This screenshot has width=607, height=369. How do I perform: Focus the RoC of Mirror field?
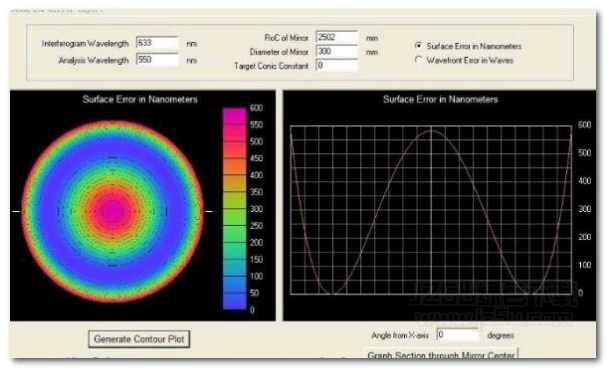(x=337, y=37)
